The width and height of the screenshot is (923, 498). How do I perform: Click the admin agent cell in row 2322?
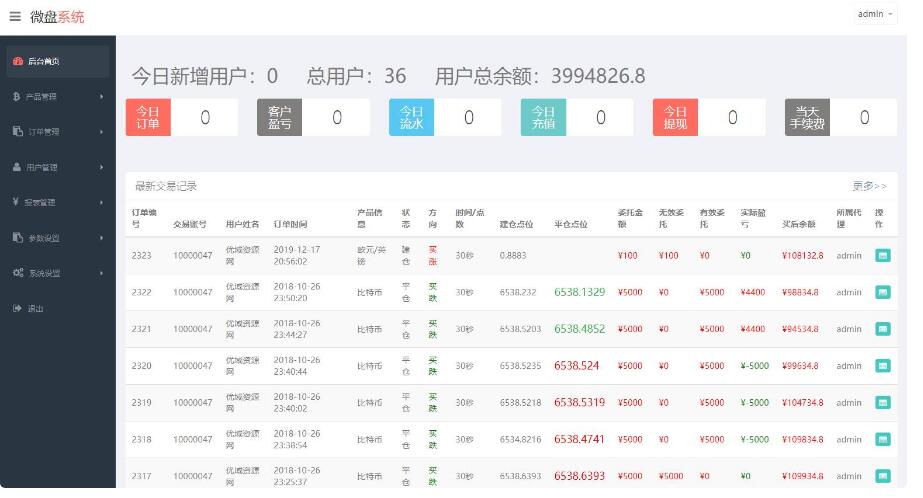pos(848,292)
